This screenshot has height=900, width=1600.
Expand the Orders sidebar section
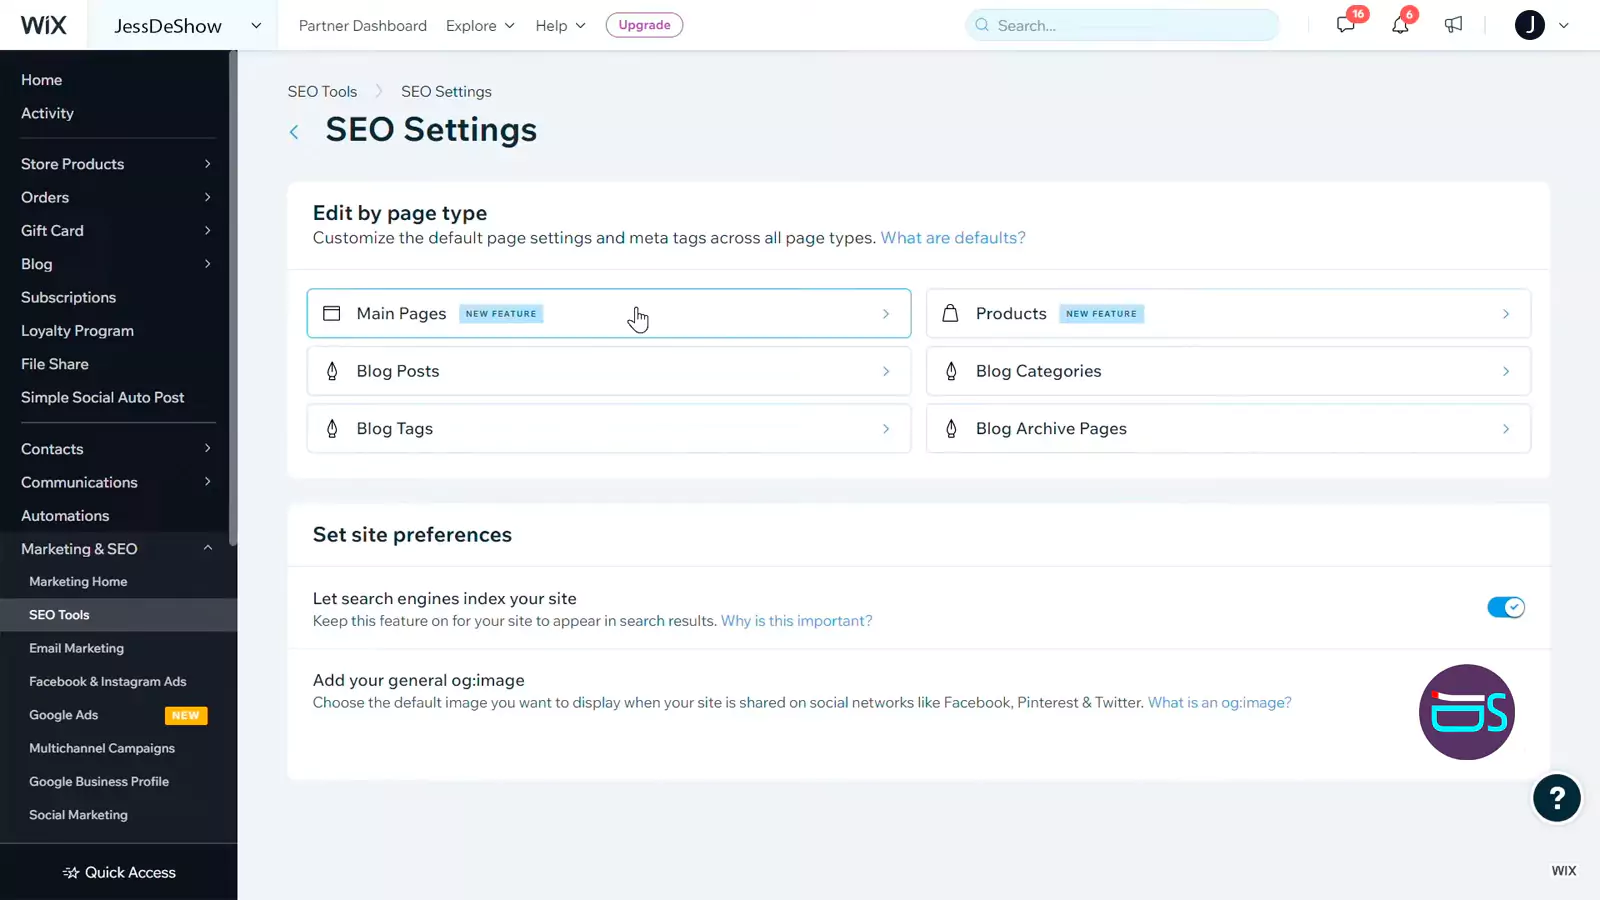tap(208, 198)
